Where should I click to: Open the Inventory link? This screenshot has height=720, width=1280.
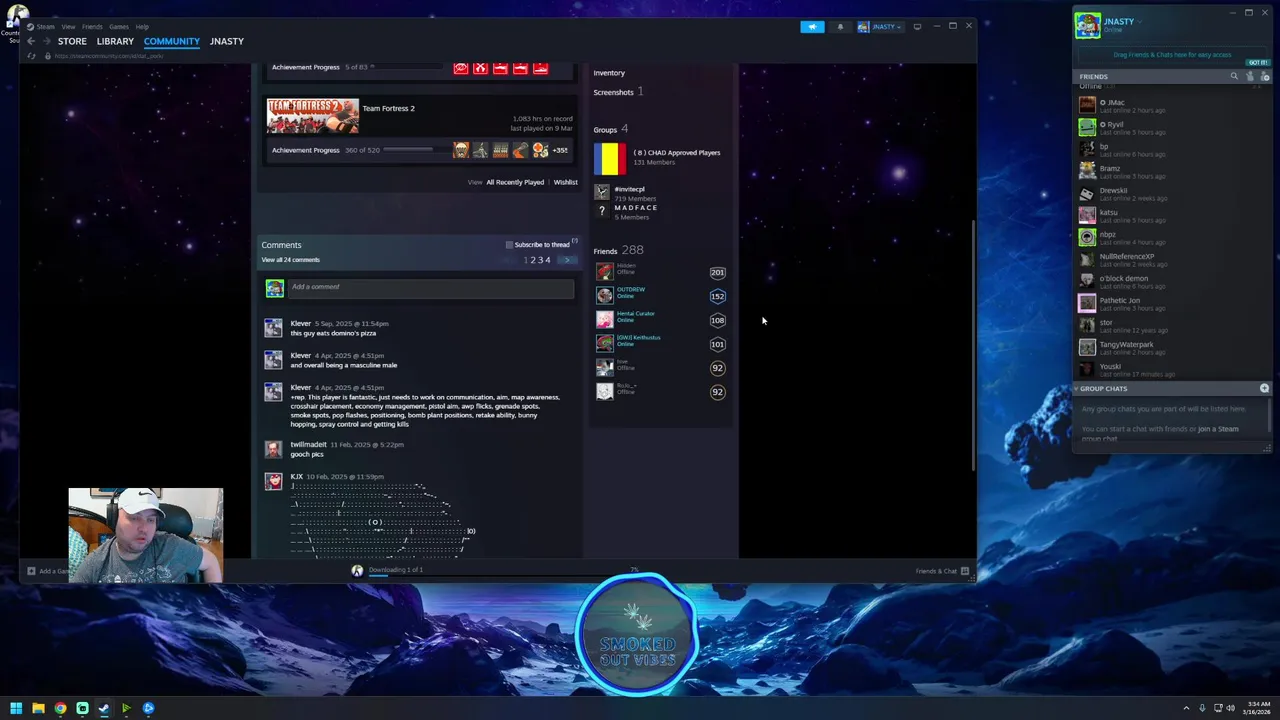609,73
